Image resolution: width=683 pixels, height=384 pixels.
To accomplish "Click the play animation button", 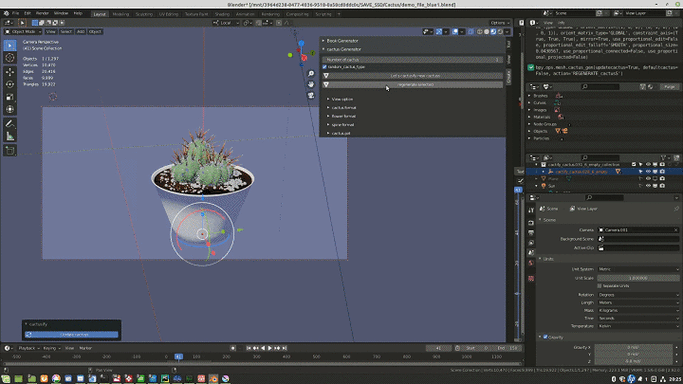I will tap(270, 348).
